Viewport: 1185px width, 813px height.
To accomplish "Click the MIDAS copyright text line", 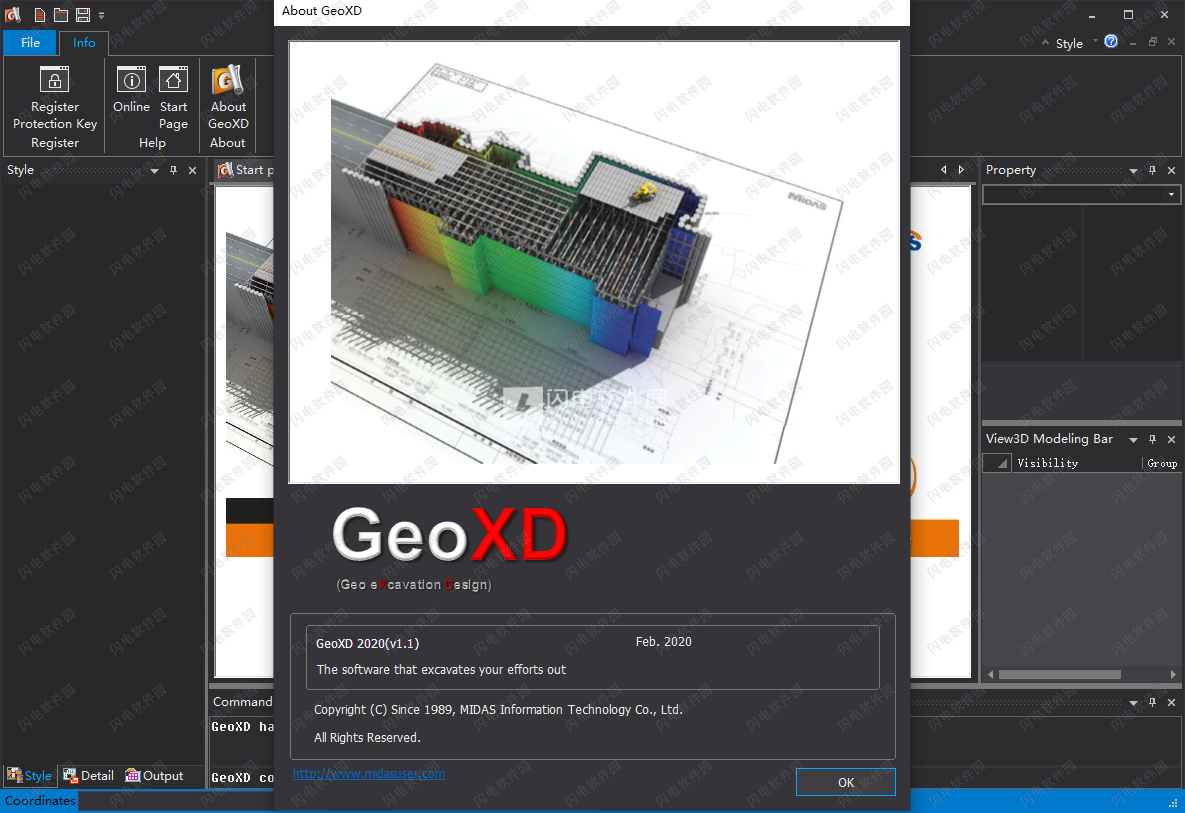I will coord(498,709).
